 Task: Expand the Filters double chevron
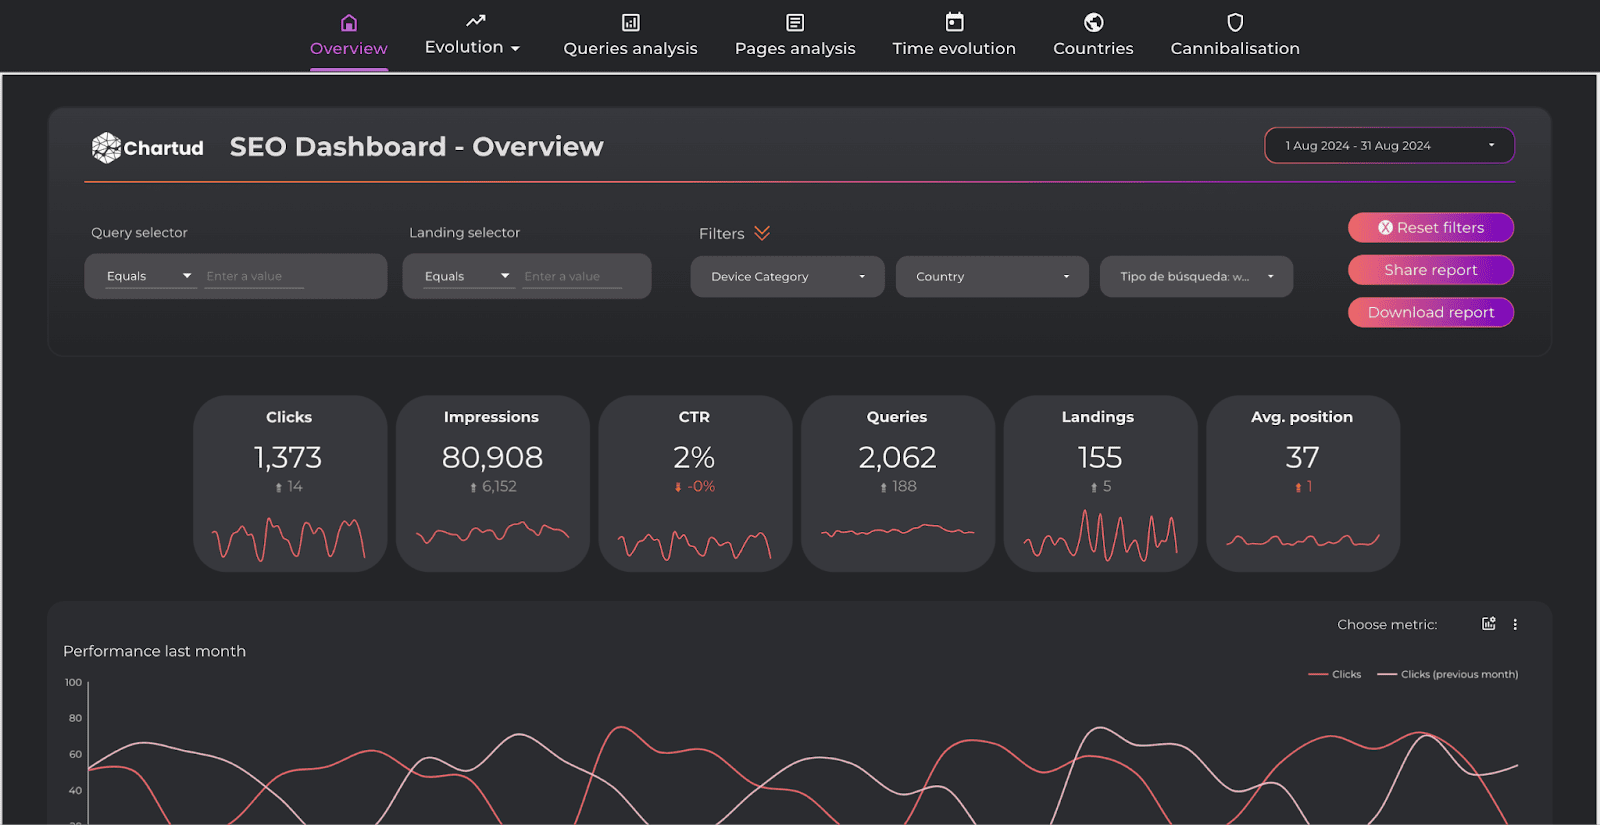(762, 233)
